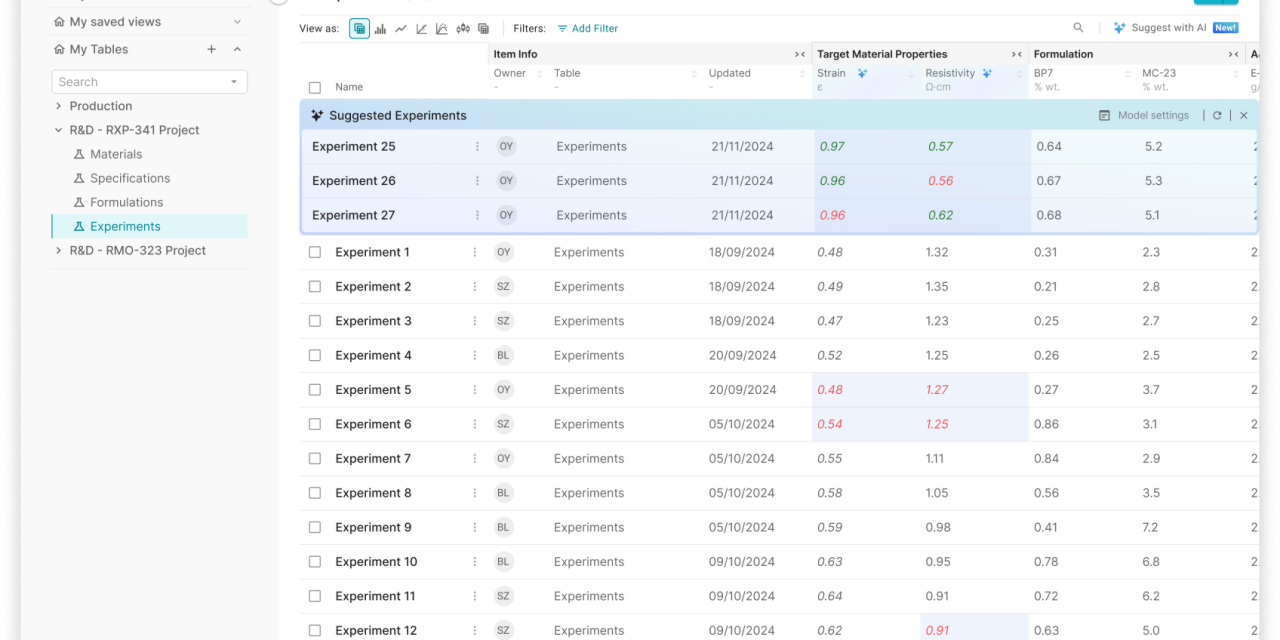Click the AI sparkle next to Strain

[862, 73]
